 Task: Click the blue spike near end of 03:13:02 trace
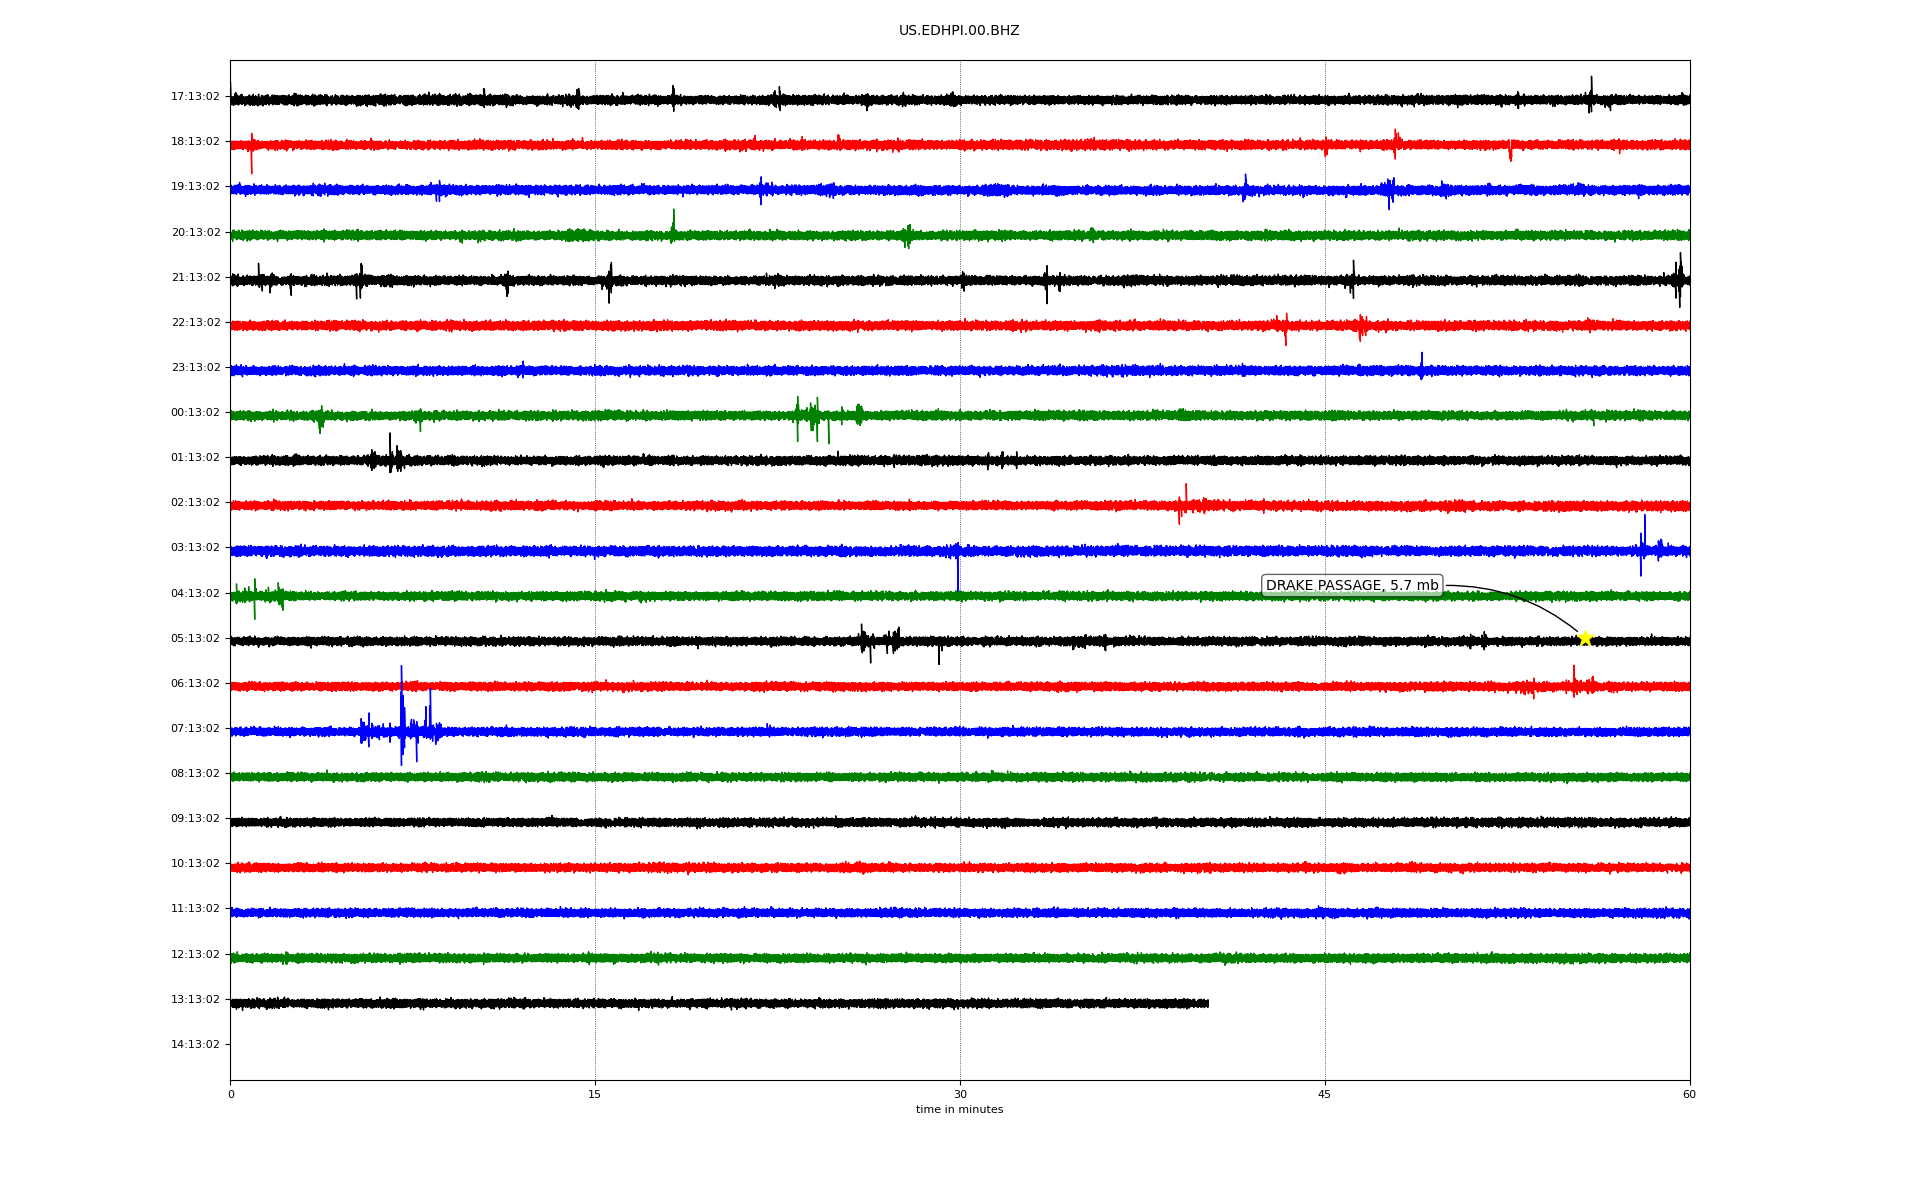click(x=1644, y=546)
